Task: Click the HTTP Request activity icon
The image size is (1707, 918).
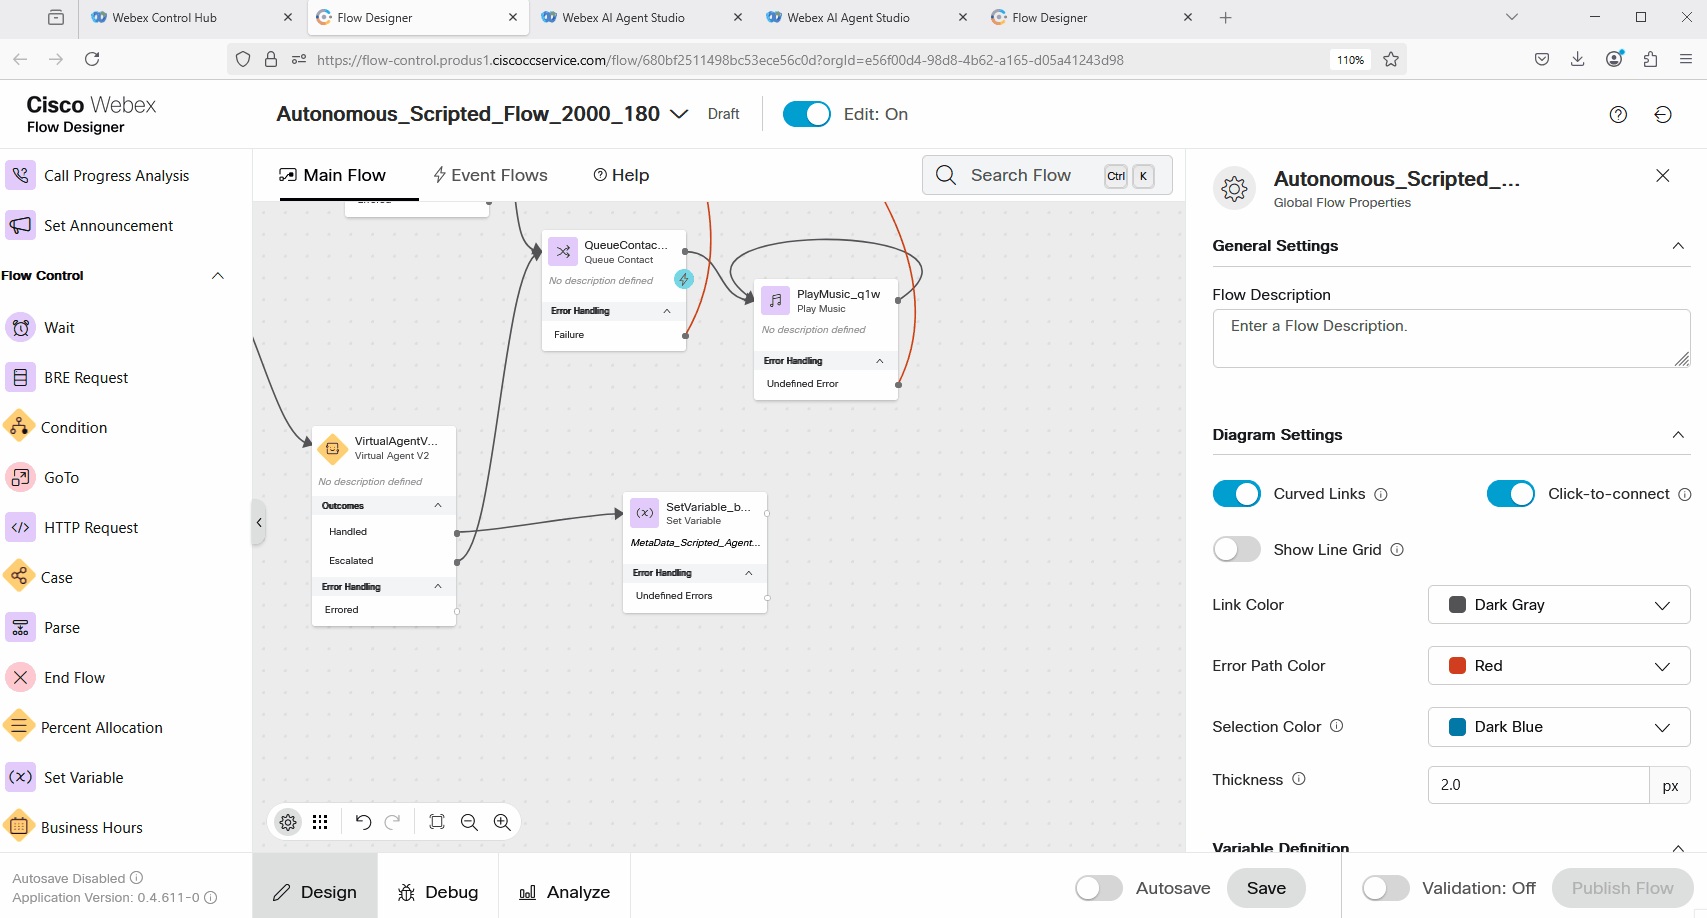Action: (20, 527)
